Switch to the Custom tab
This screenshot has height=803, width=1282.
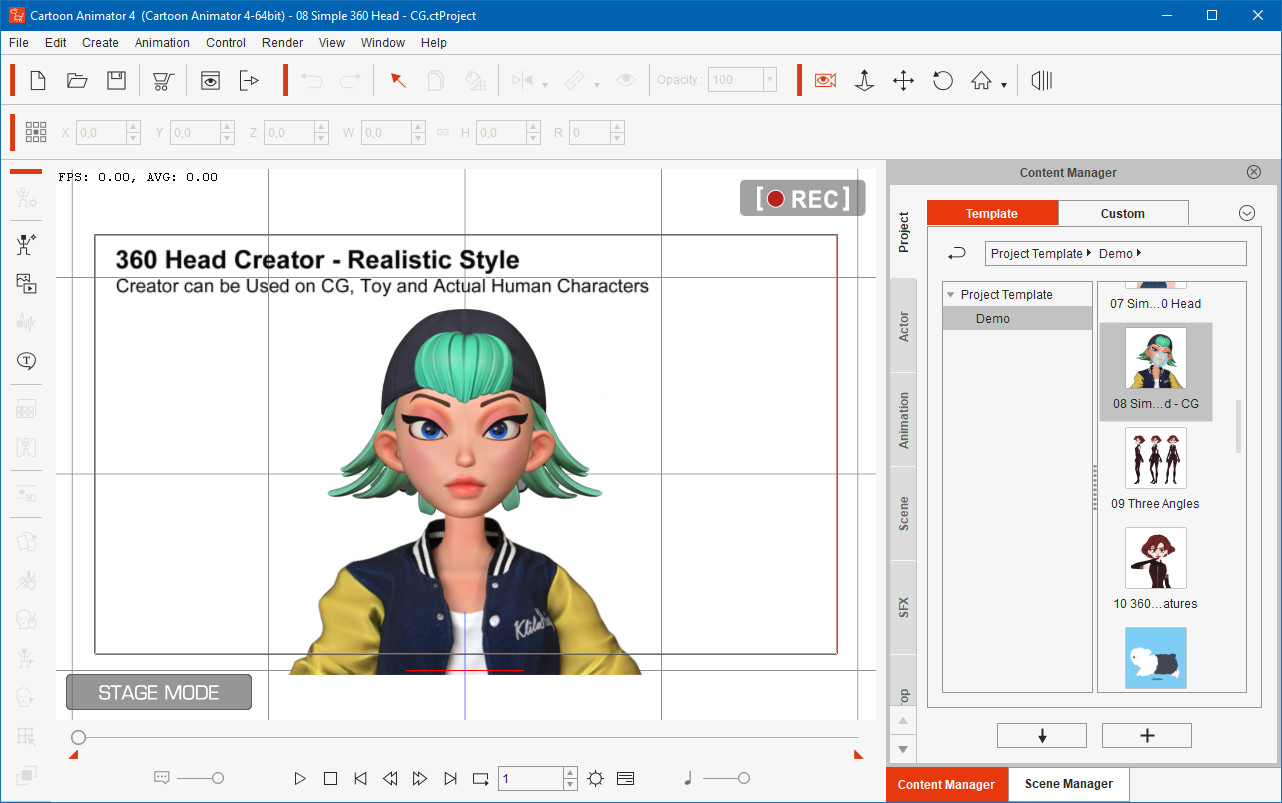point(1122,213)
